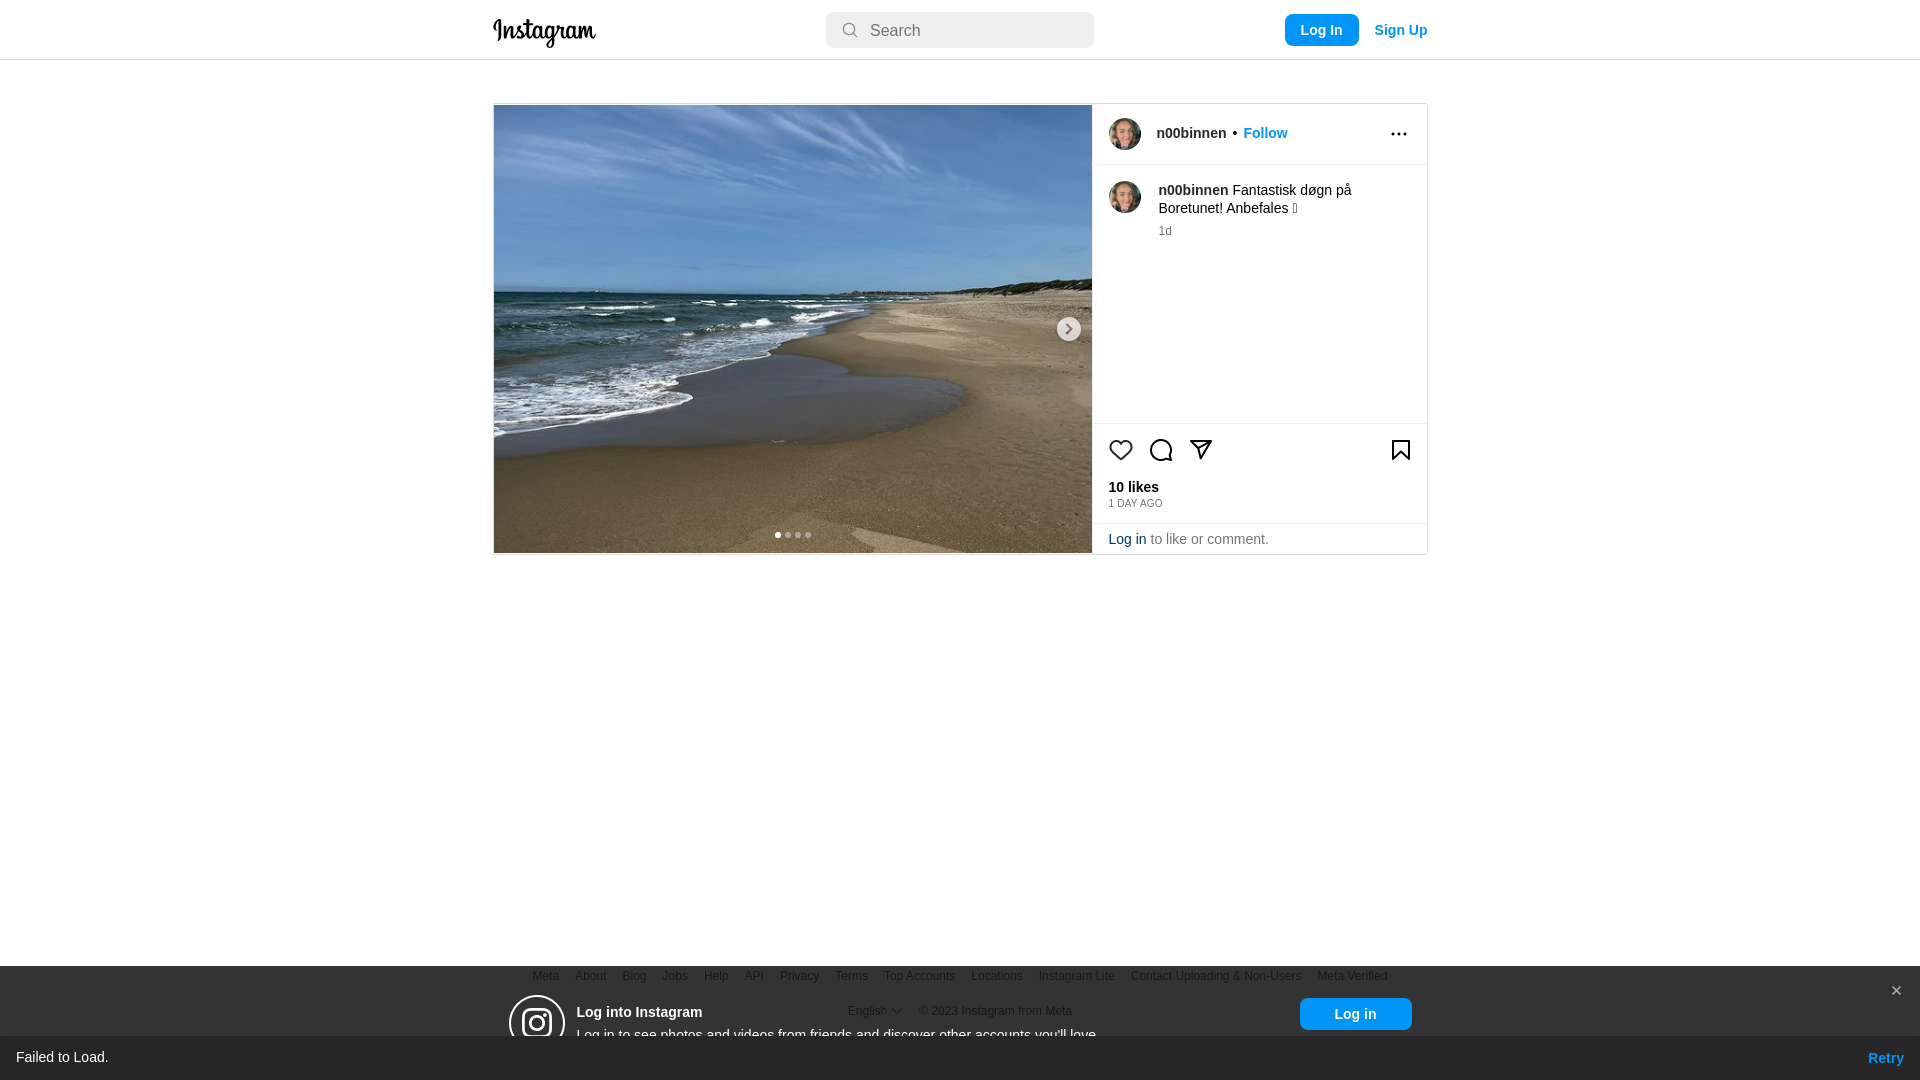This screenshot has height=1080, width=1920.
Task: Open the Privacy footer link
Action: (x=799, y=976)
